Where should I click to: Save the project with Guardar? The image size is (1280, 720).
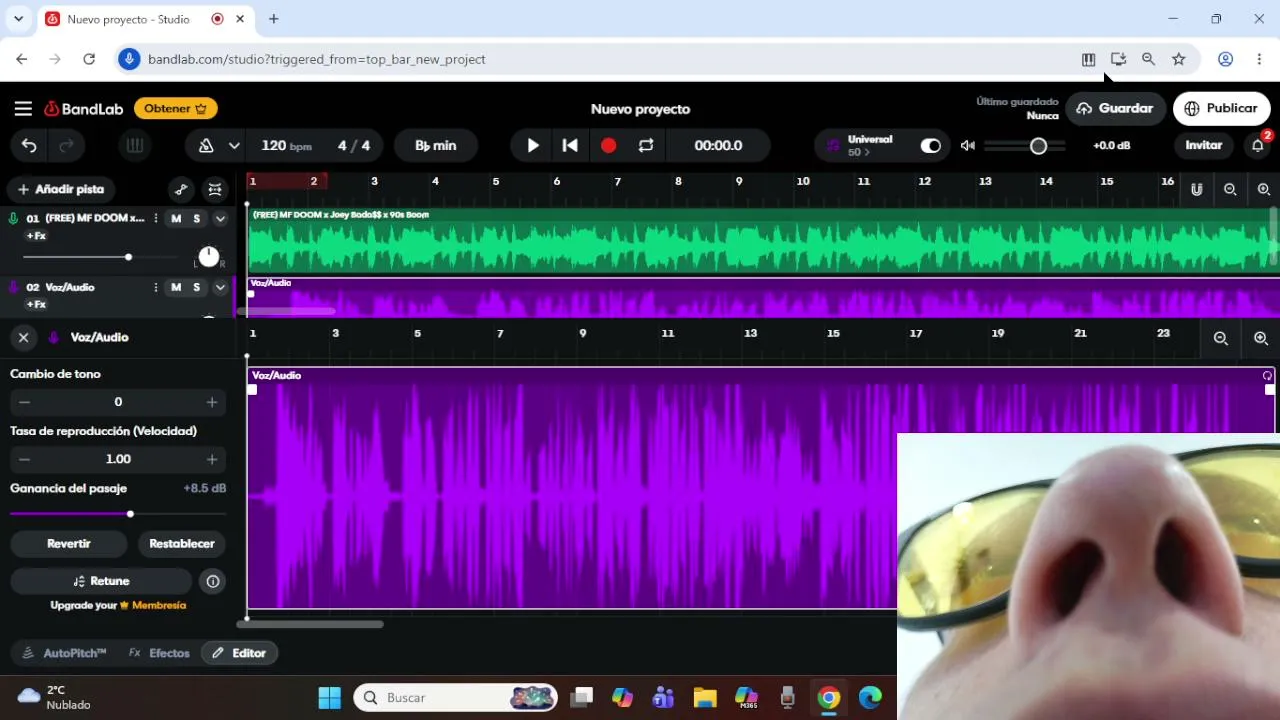[1115, 109]
